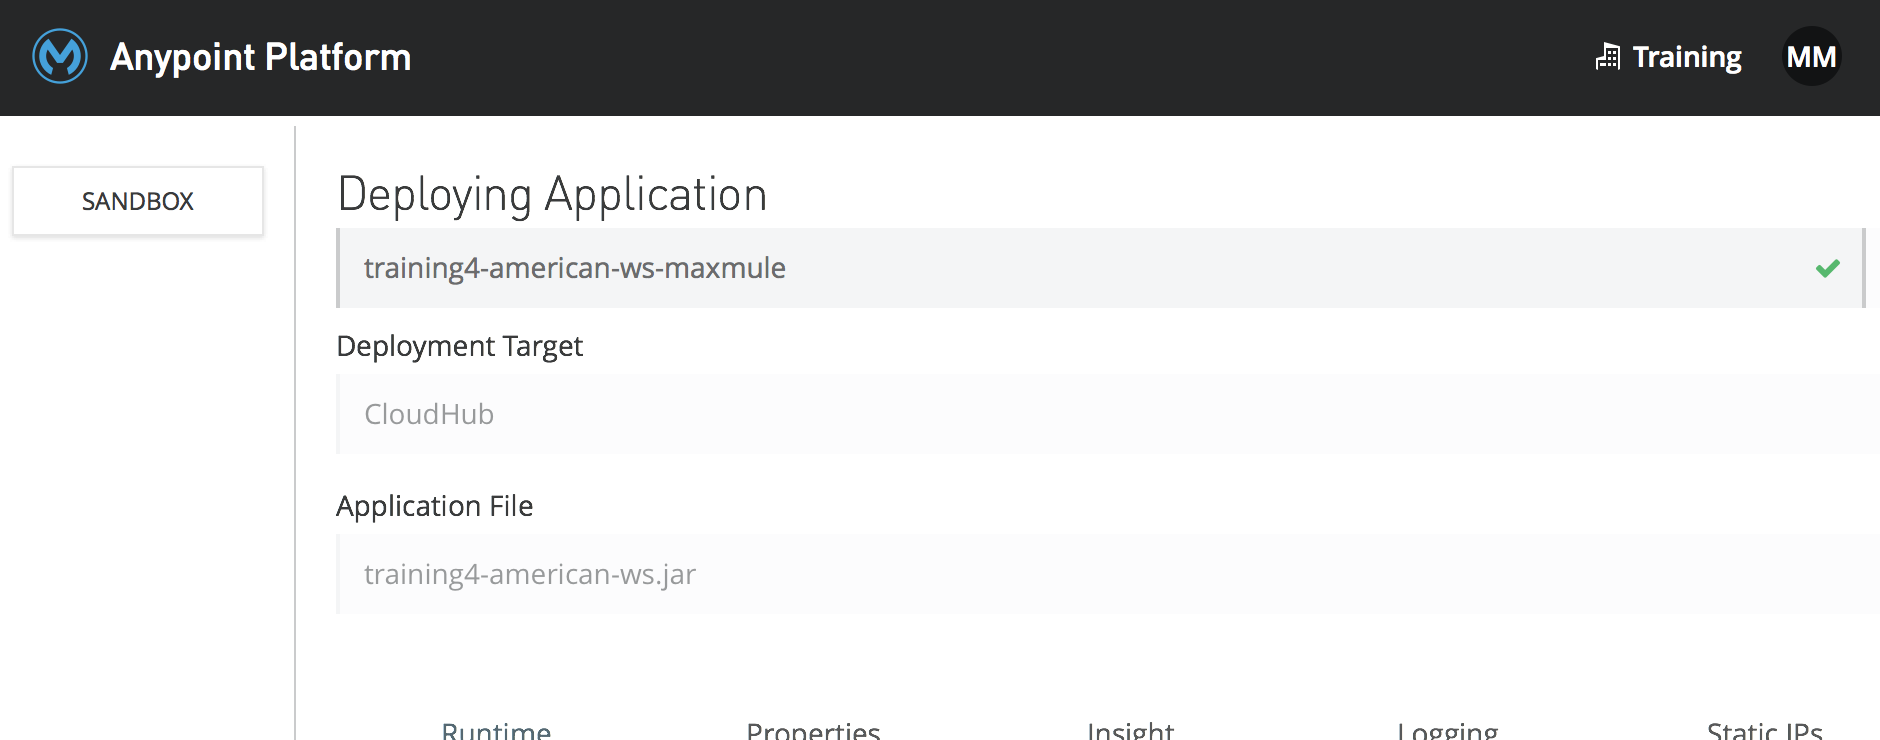Viewport: 1880px width, 740px height.
Task: Click the building icon beside Training
Action: 1608,57
